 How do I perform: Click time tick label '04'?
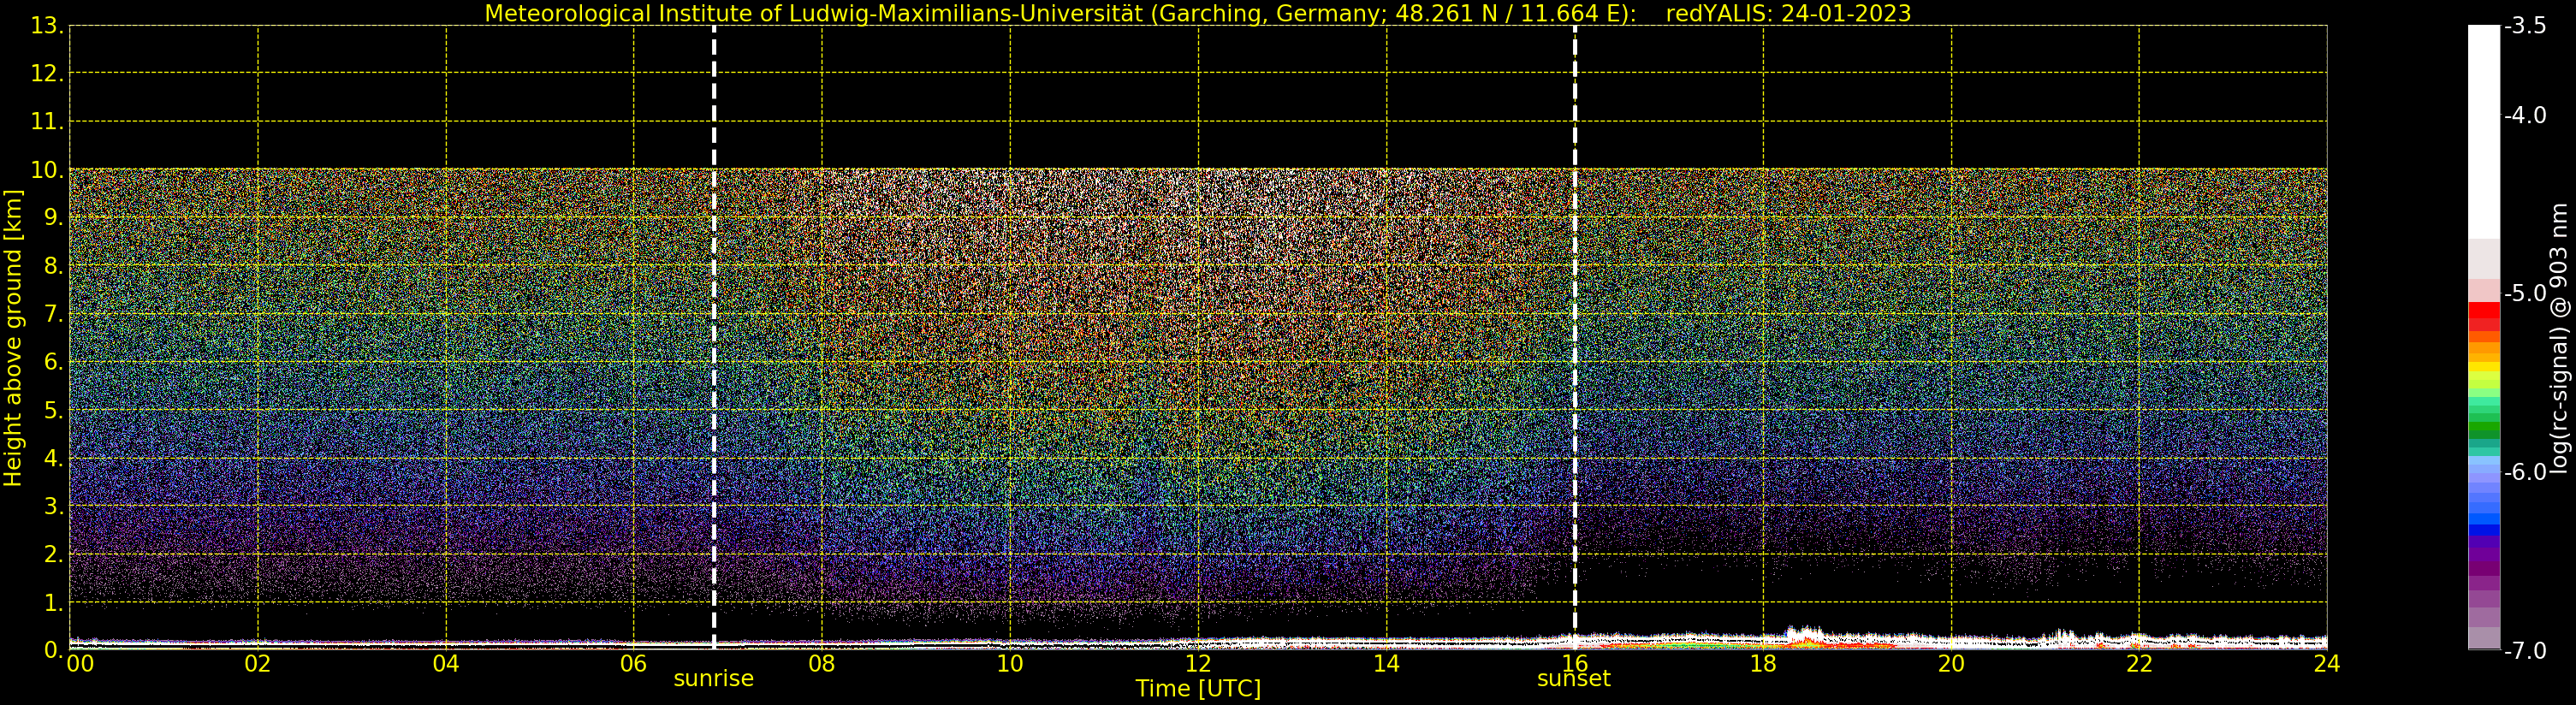coord(445,664)
